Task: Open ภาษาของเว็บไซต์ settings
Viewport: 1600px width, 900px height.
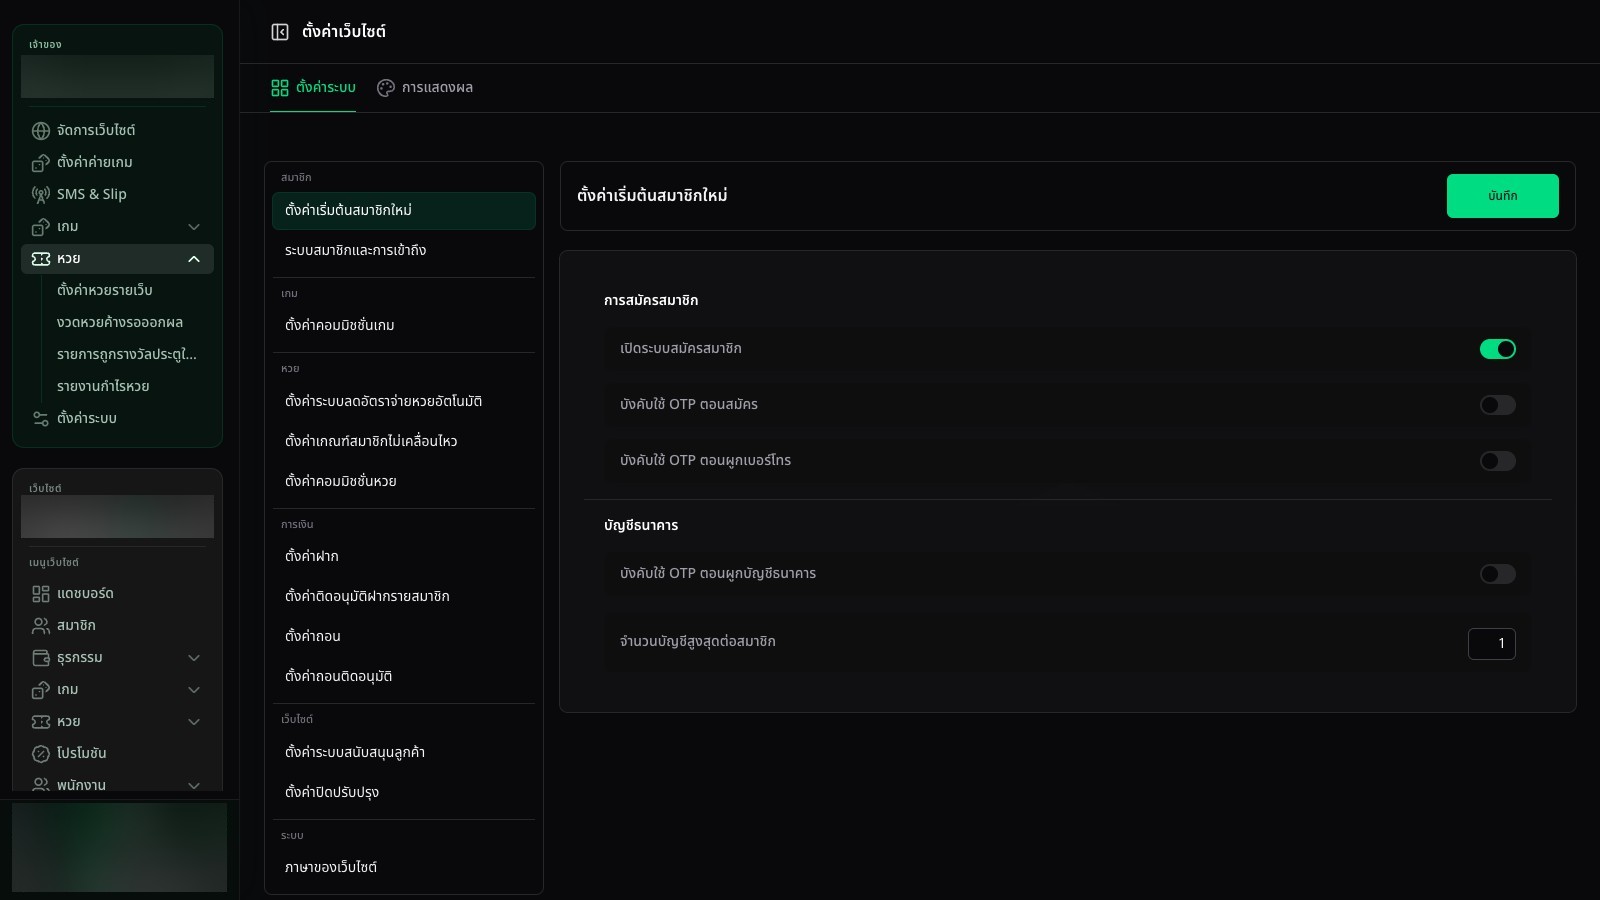Action: 404,868
